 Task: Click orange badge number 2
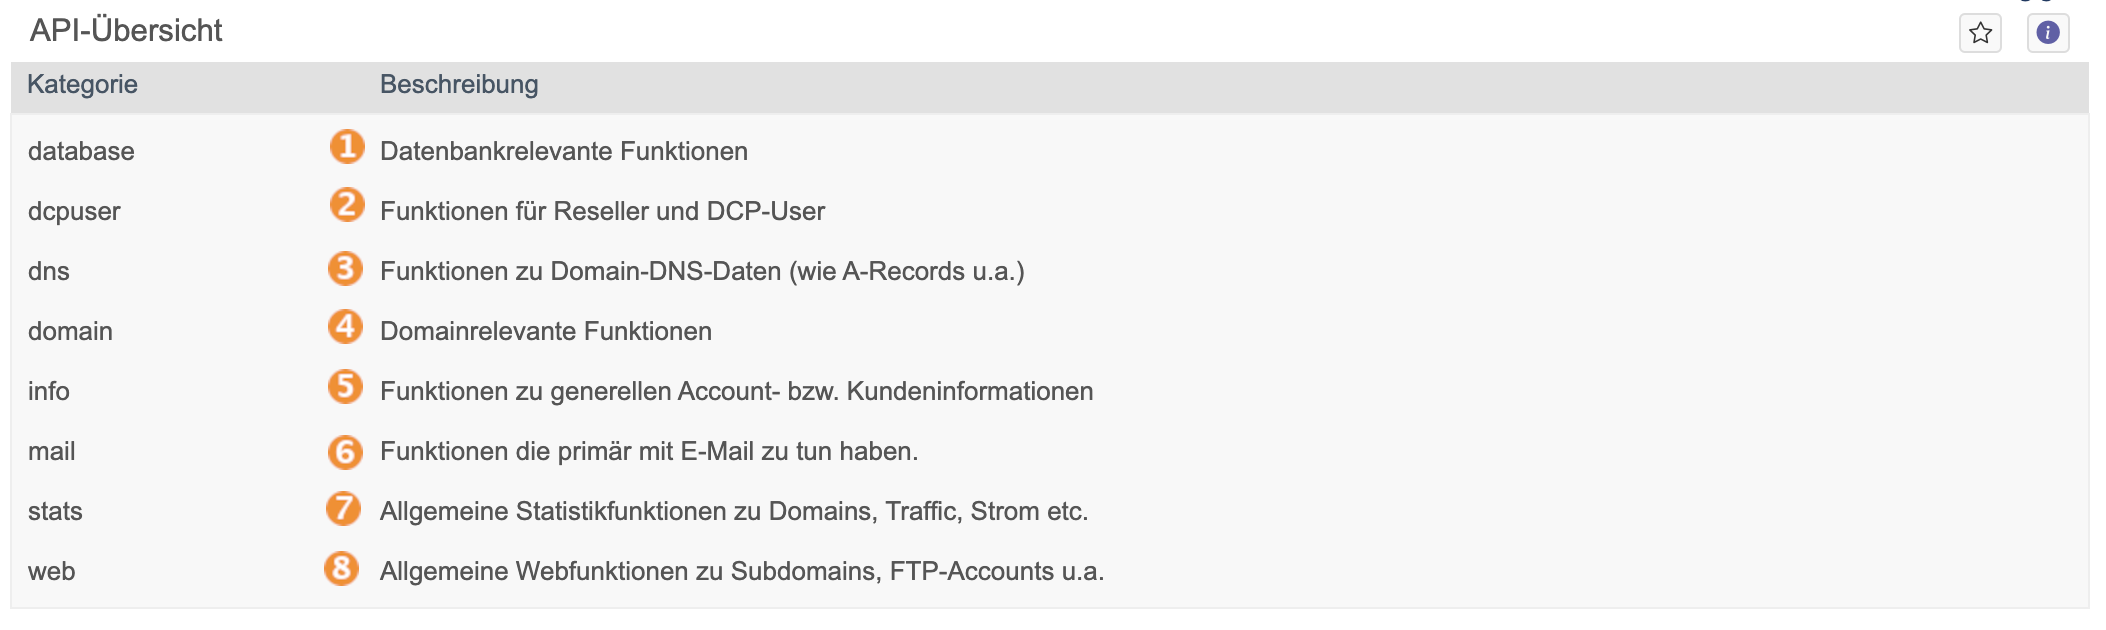347,205
